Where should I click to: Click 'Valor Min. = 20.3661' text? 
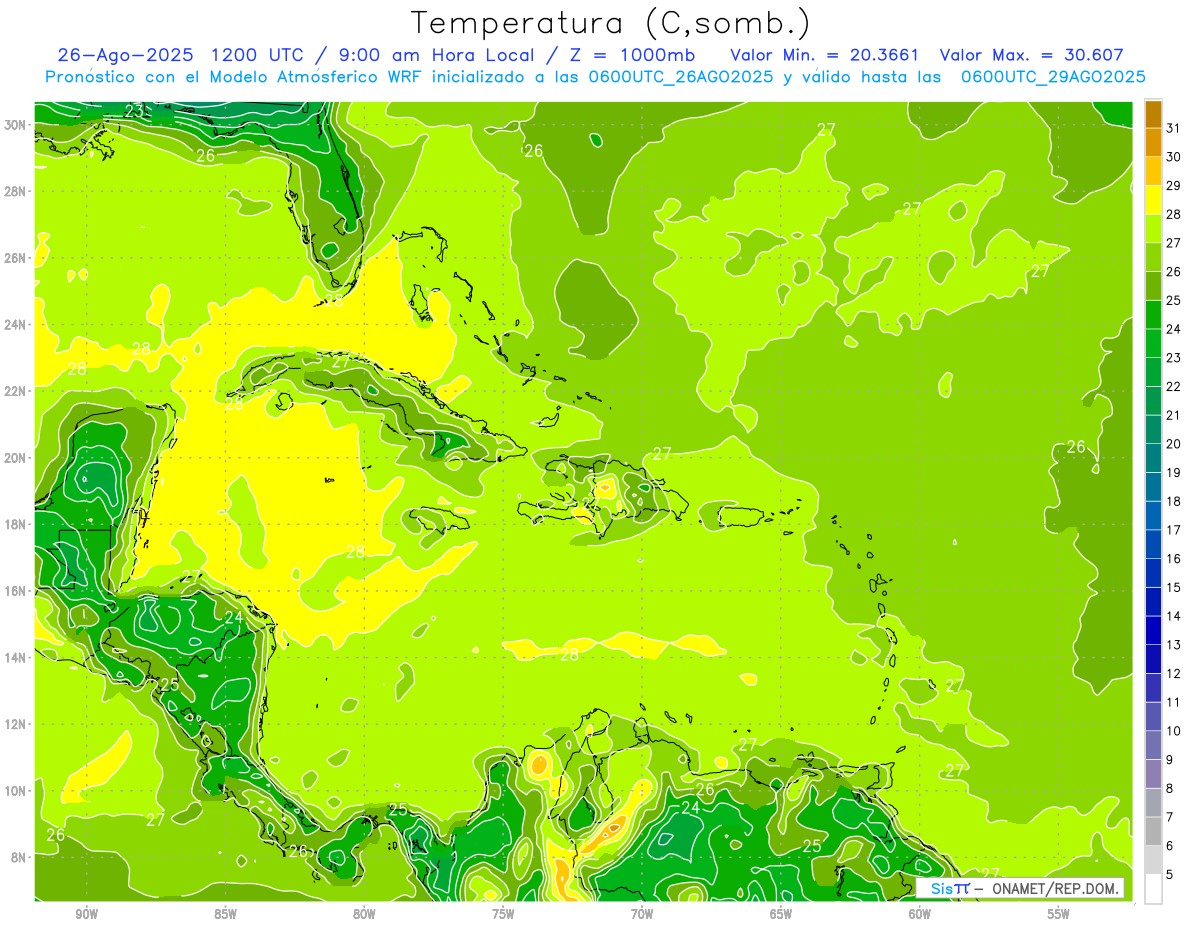pyautogui.click(x=824, y=55)
